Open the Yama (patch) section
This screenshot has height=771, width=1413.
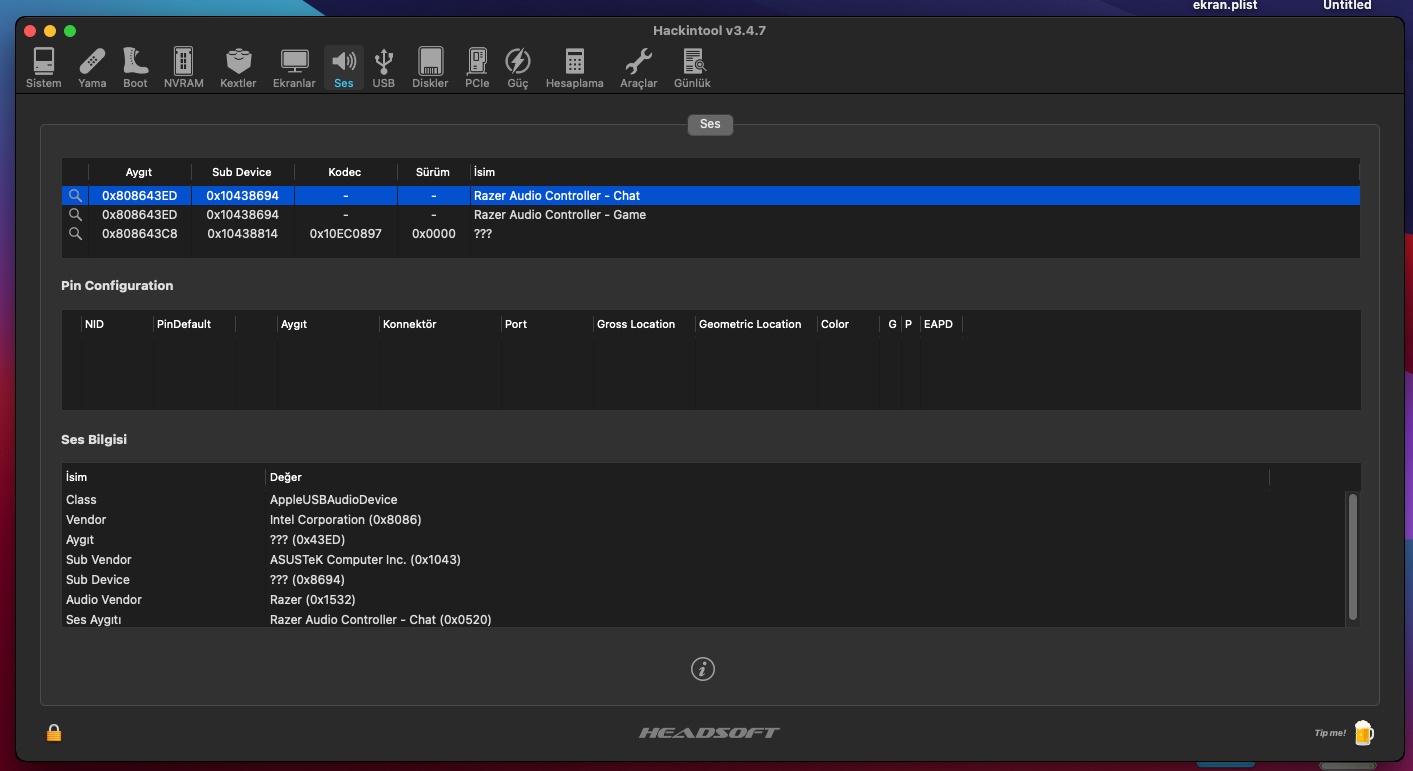[x=92, y=67]
